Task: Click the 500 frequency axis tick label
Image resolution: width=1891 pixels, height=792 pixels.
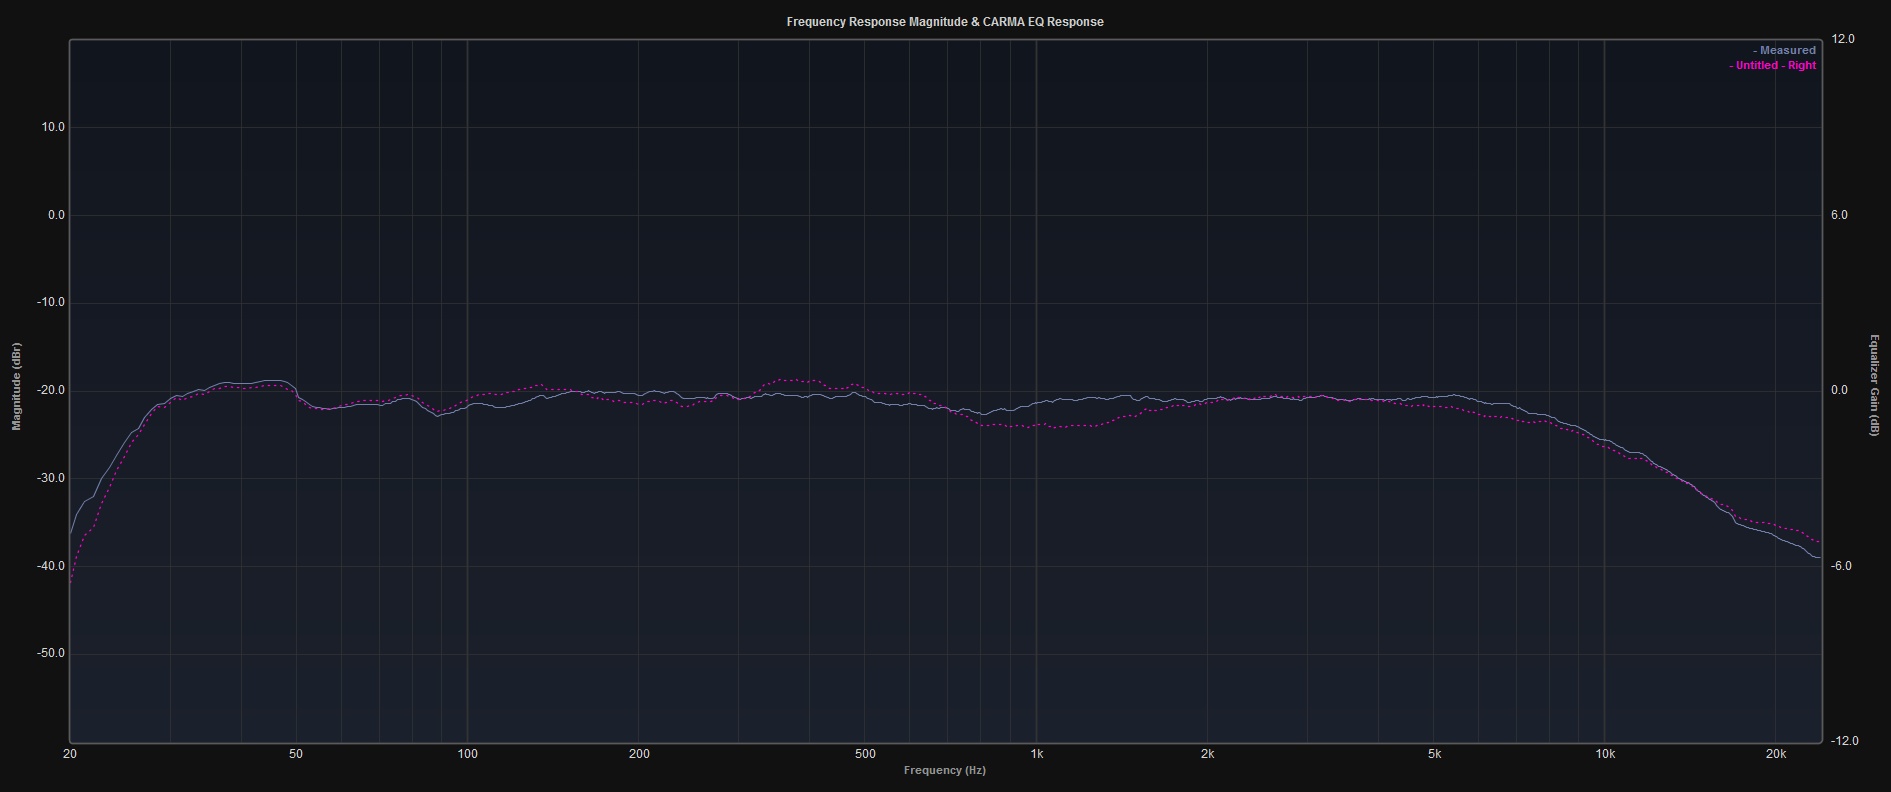Action: tap(865, 754)
